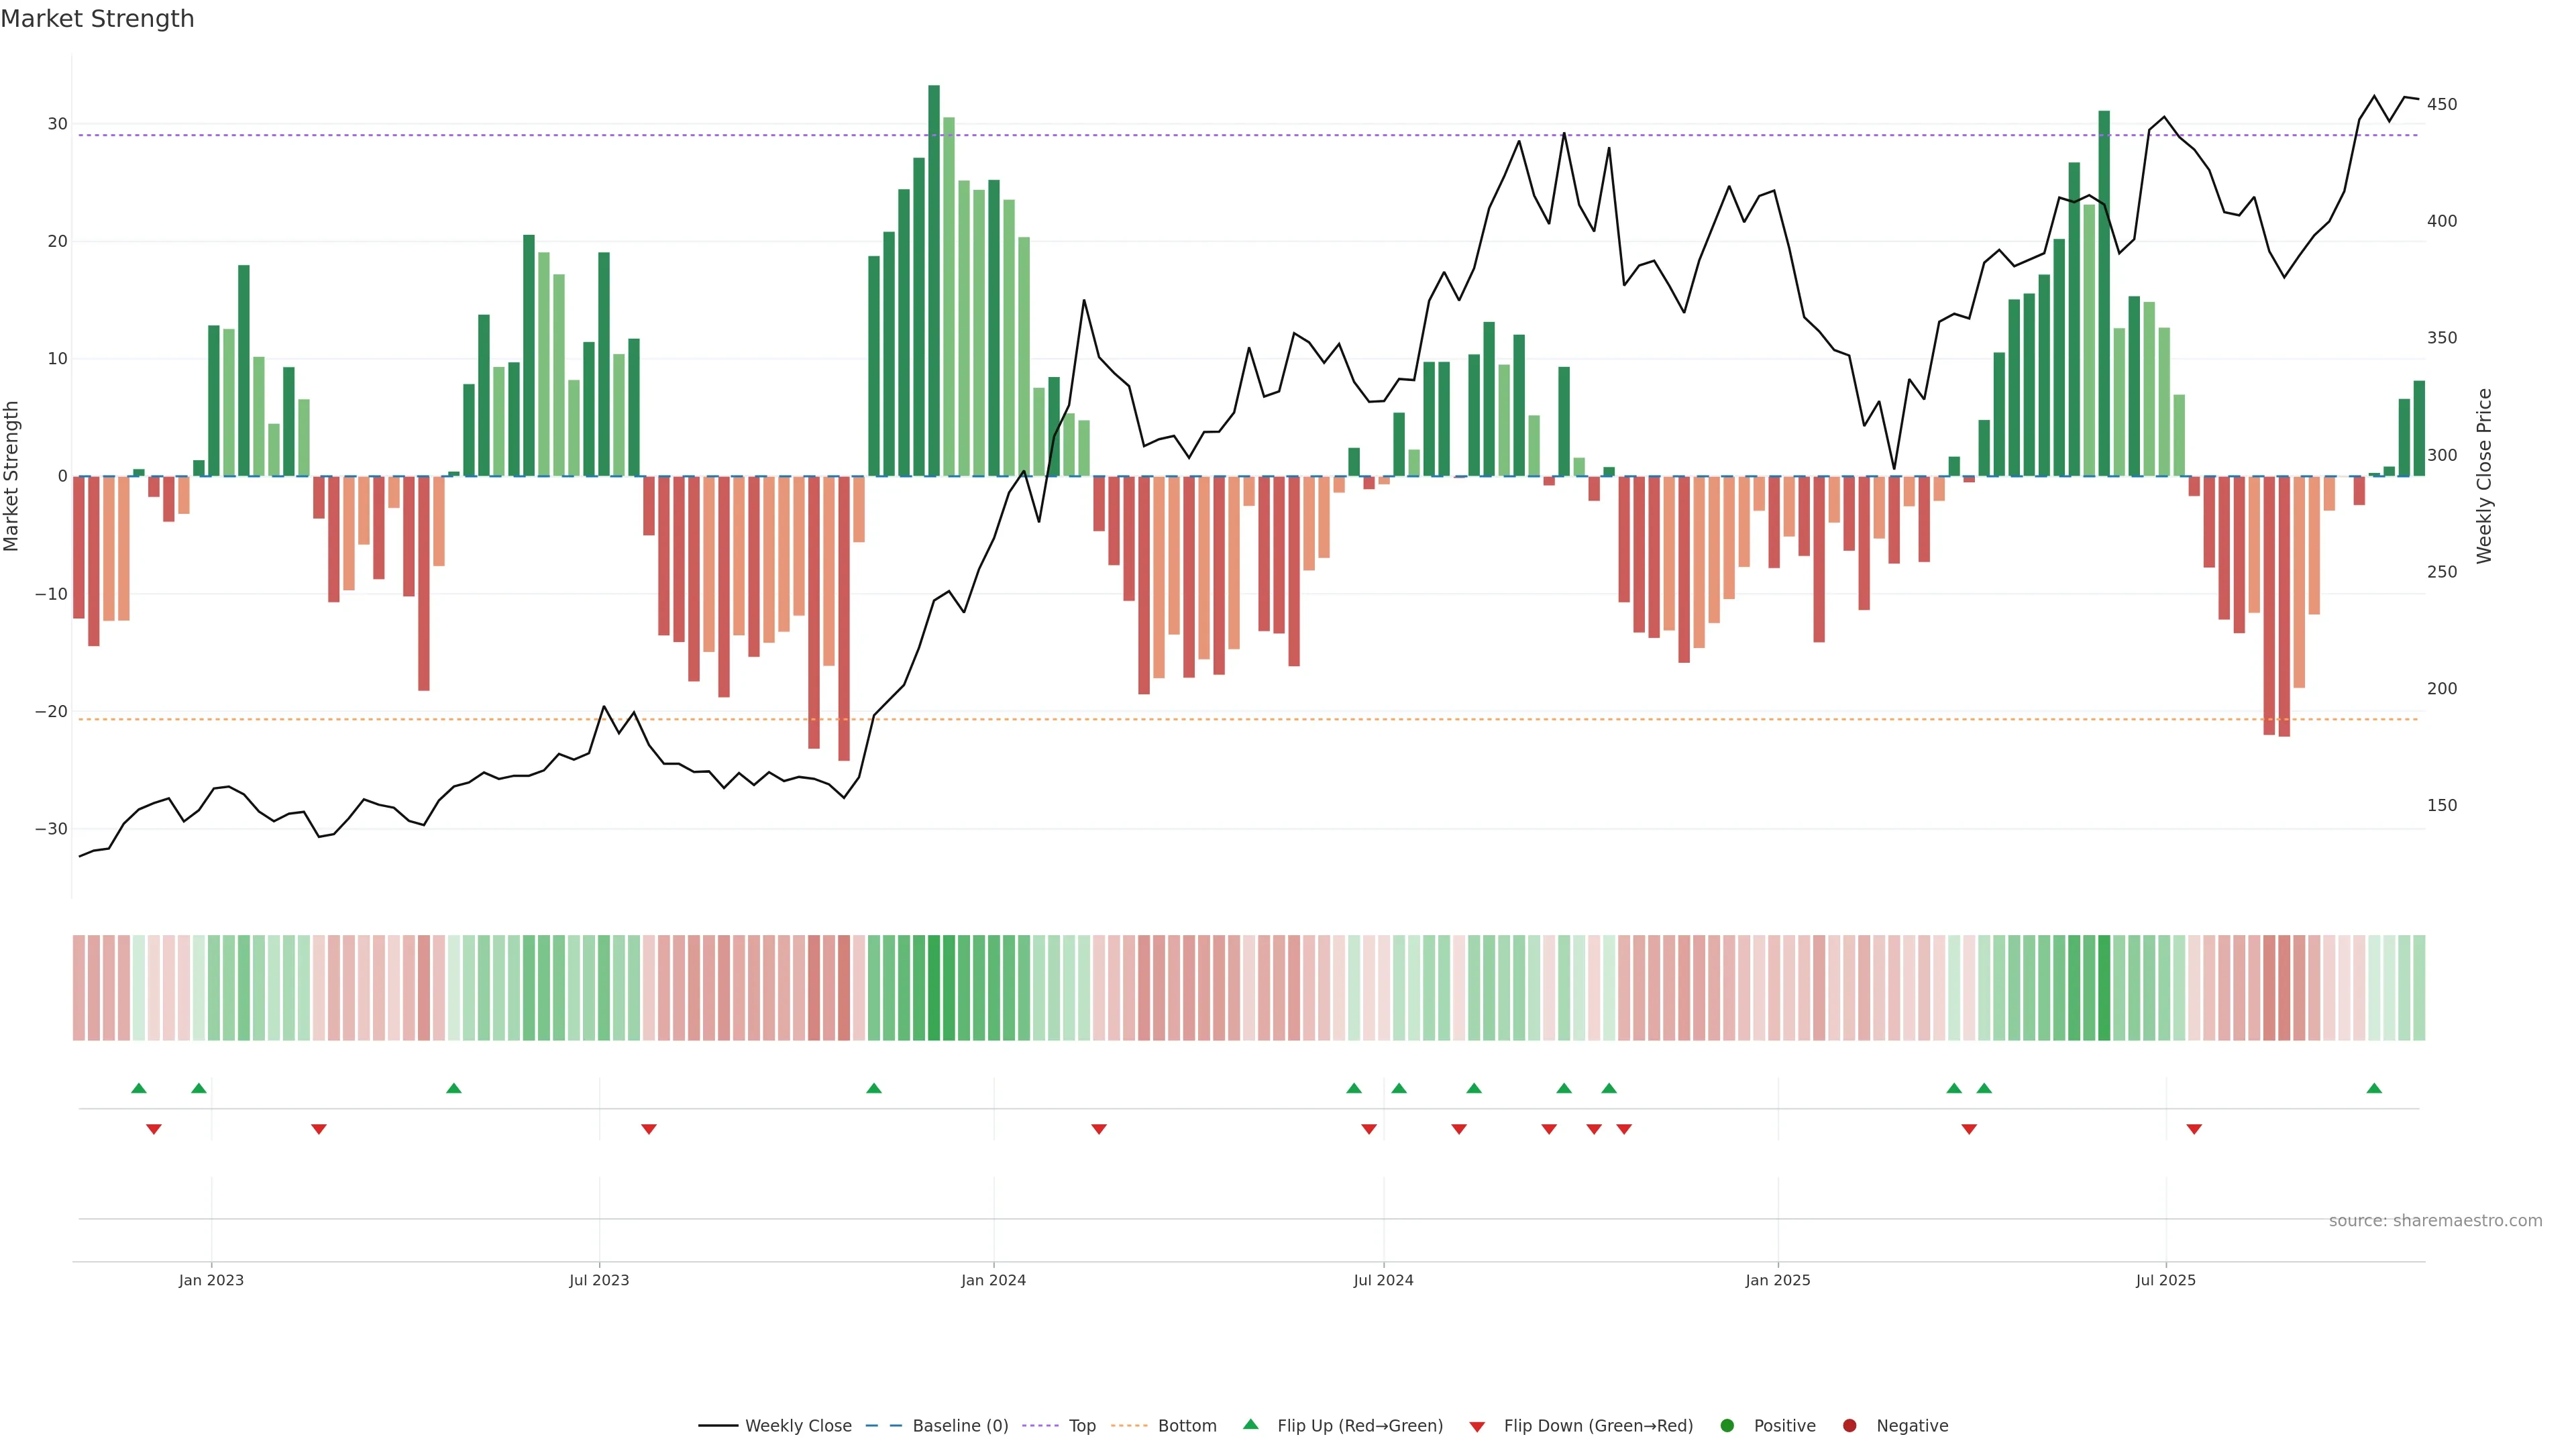2576x1449 pixels.
Task: Click the leftmost green flip-up triangle marker
Action: point(139,1088)
